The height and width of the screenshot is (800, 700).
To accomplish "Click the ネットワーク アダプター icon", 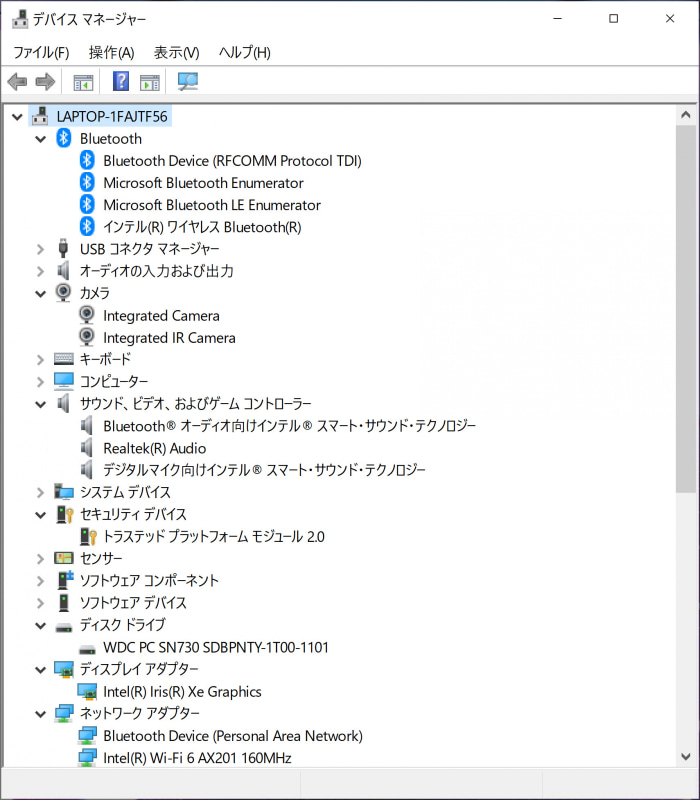I will pyautogui.click(x=64, y=713).
